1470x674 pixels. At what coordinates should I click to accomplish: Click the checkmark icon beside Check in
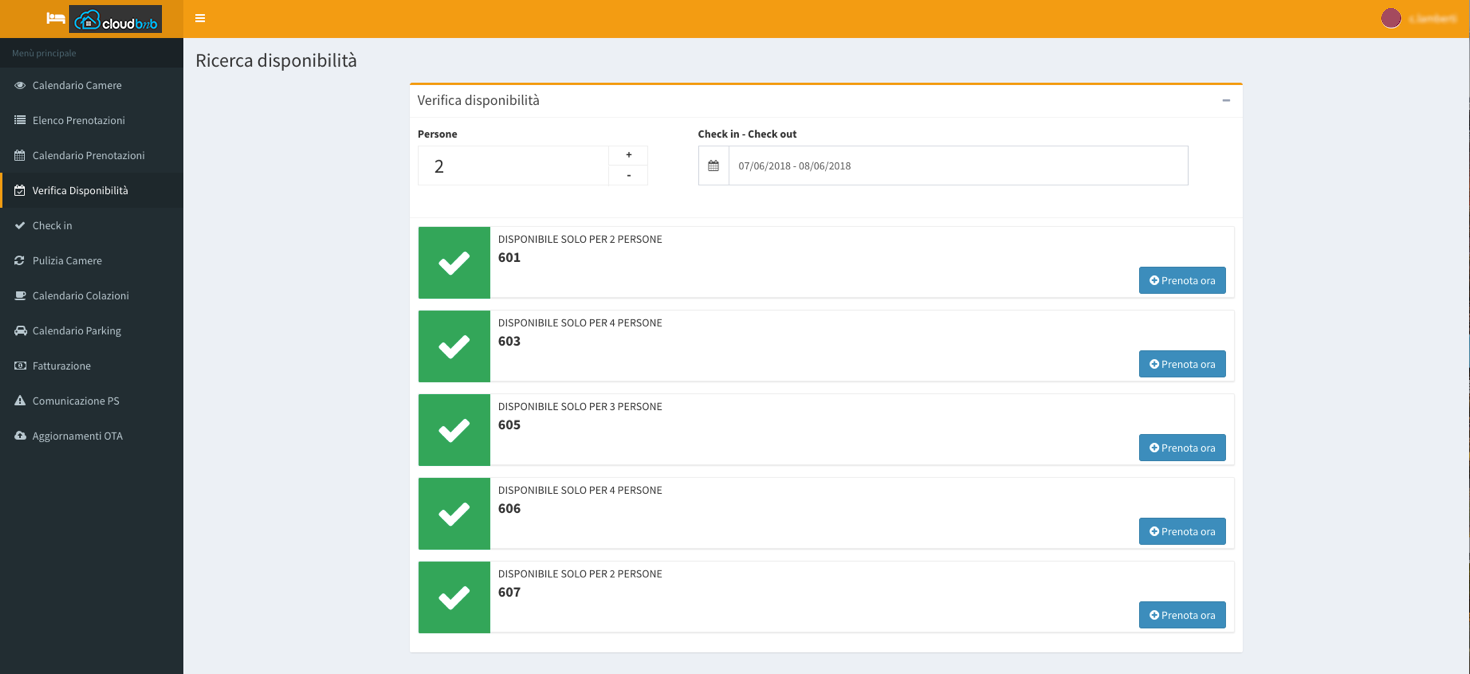pyautogui.click(x=20, y=225)
